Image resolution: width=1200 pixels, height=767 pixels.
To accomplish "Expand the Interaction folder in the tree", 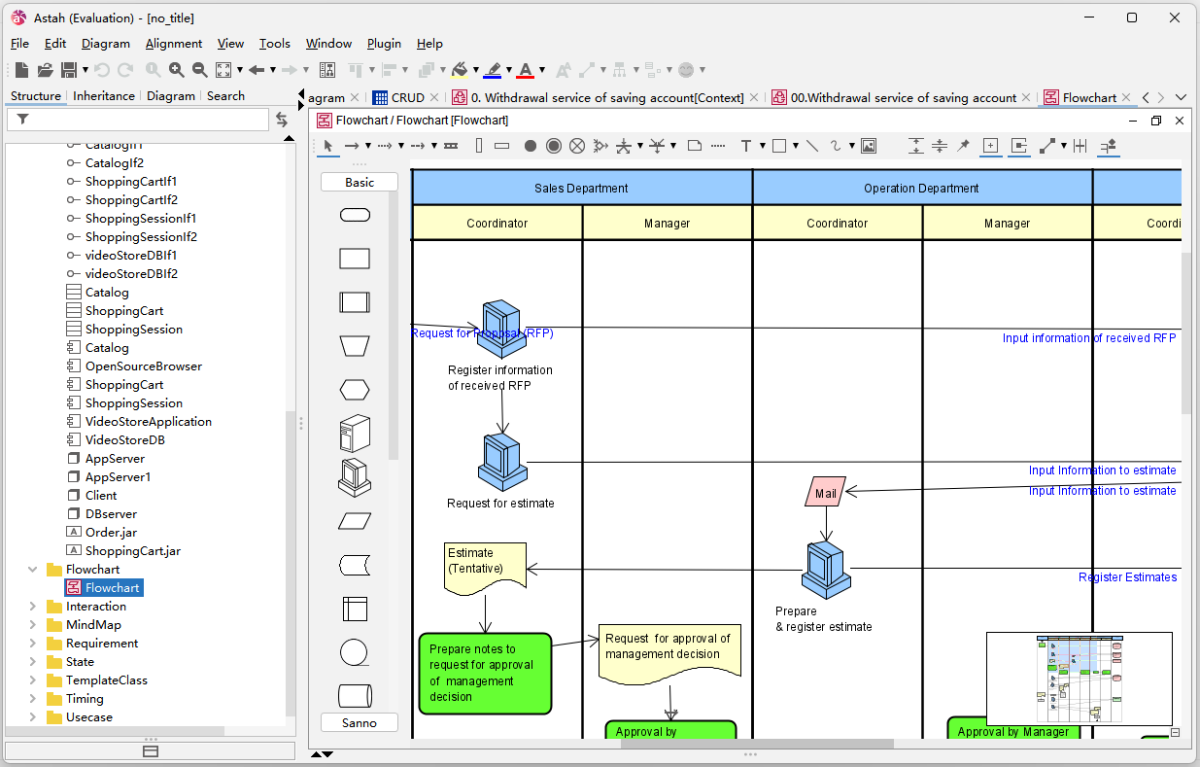I will [33, 607].
